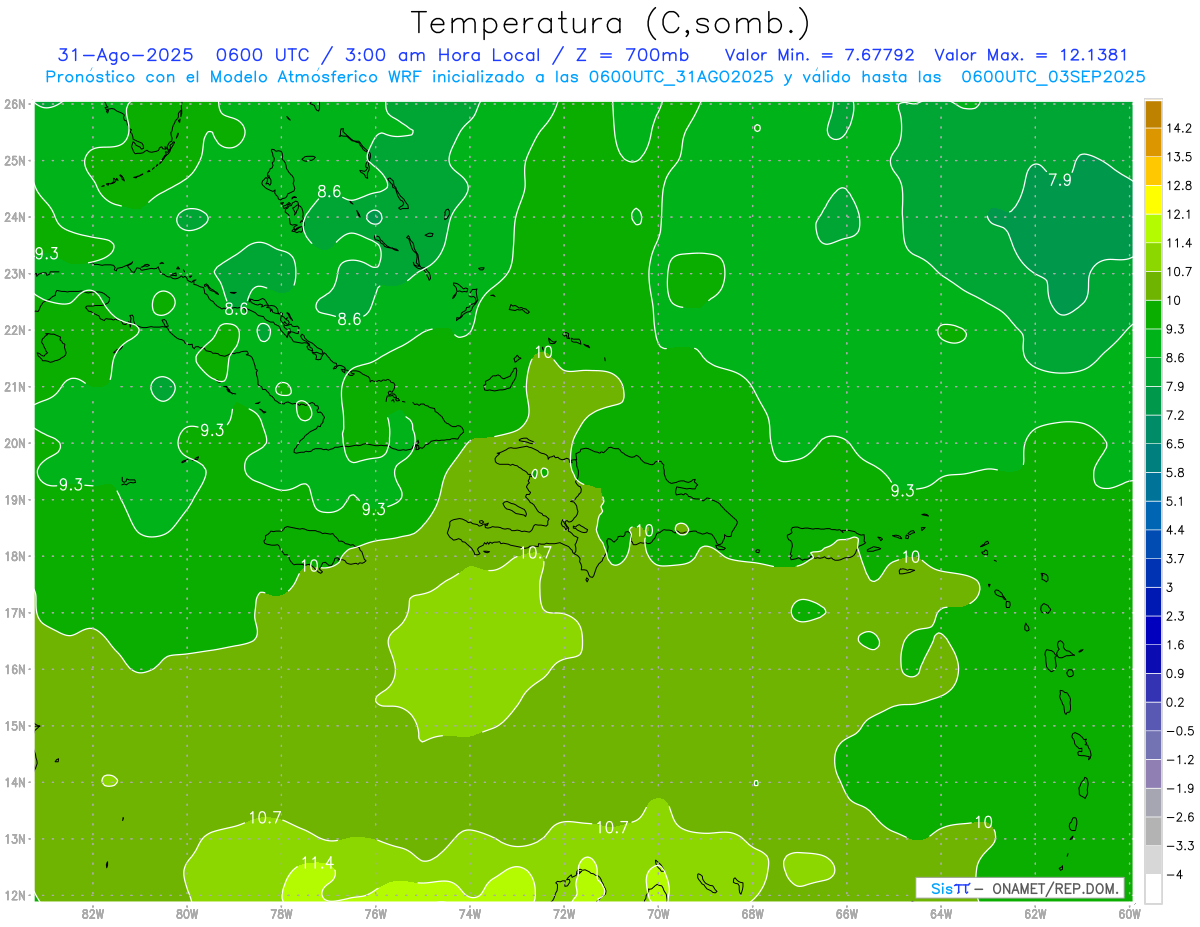Click colorbar swatch between 9.3 and 10

pyautogui.click(x=1153, y=314)
